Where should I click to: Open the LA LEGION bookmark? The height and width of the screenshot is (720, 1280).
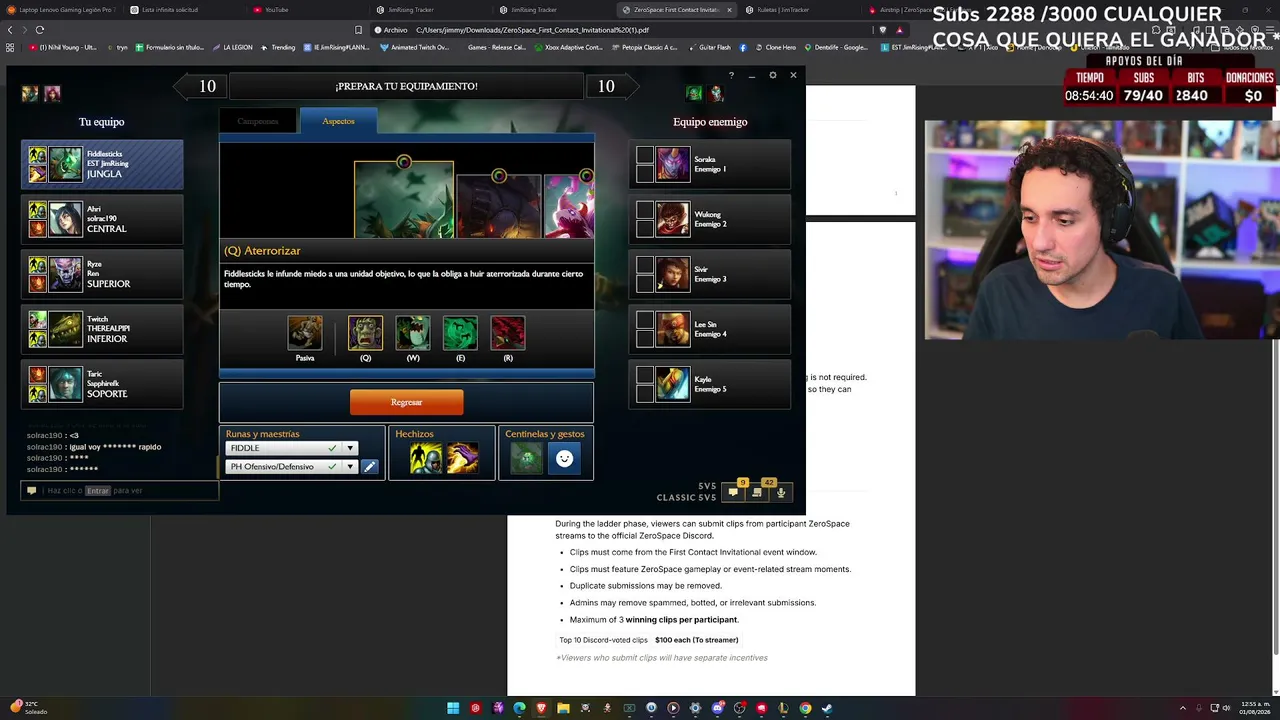(232, 47)
